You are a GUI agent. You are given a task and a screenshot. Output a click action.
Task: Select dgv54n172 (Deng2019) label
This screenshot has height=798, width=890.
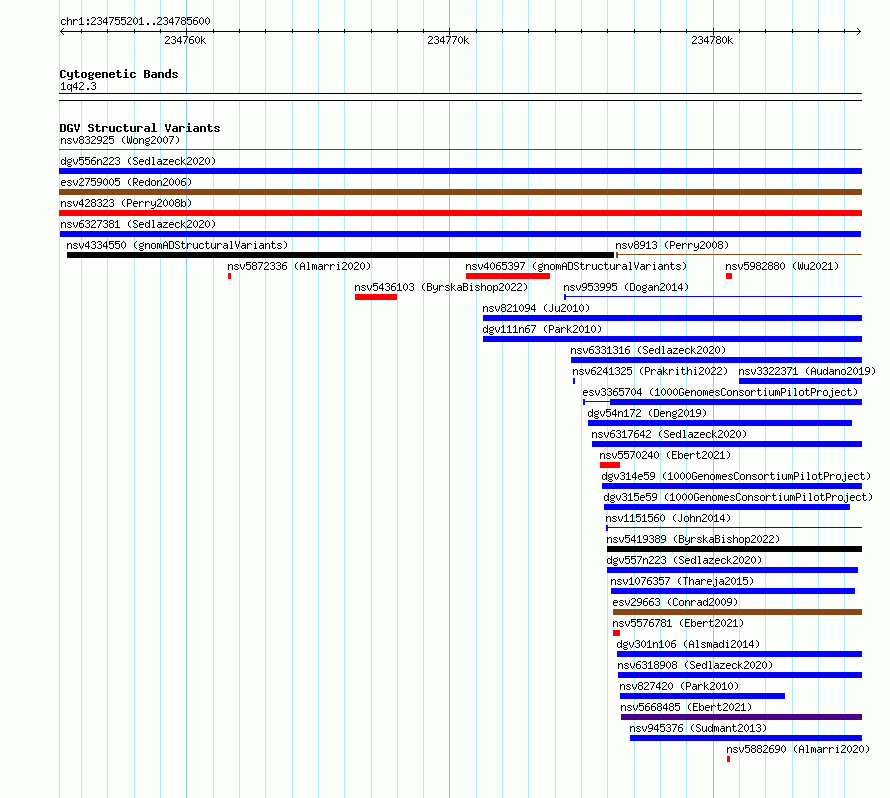coord(647,413)
